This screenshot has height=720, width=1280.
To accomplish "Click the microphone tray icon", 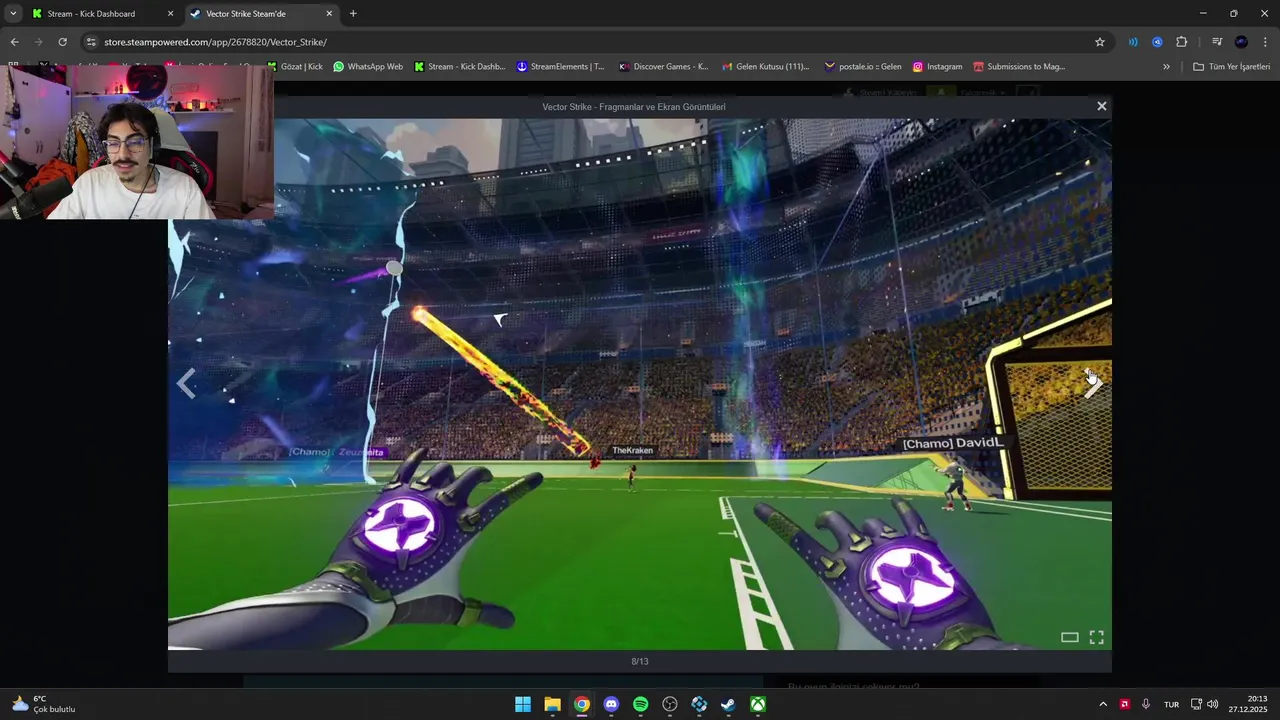I will 1146,704.
